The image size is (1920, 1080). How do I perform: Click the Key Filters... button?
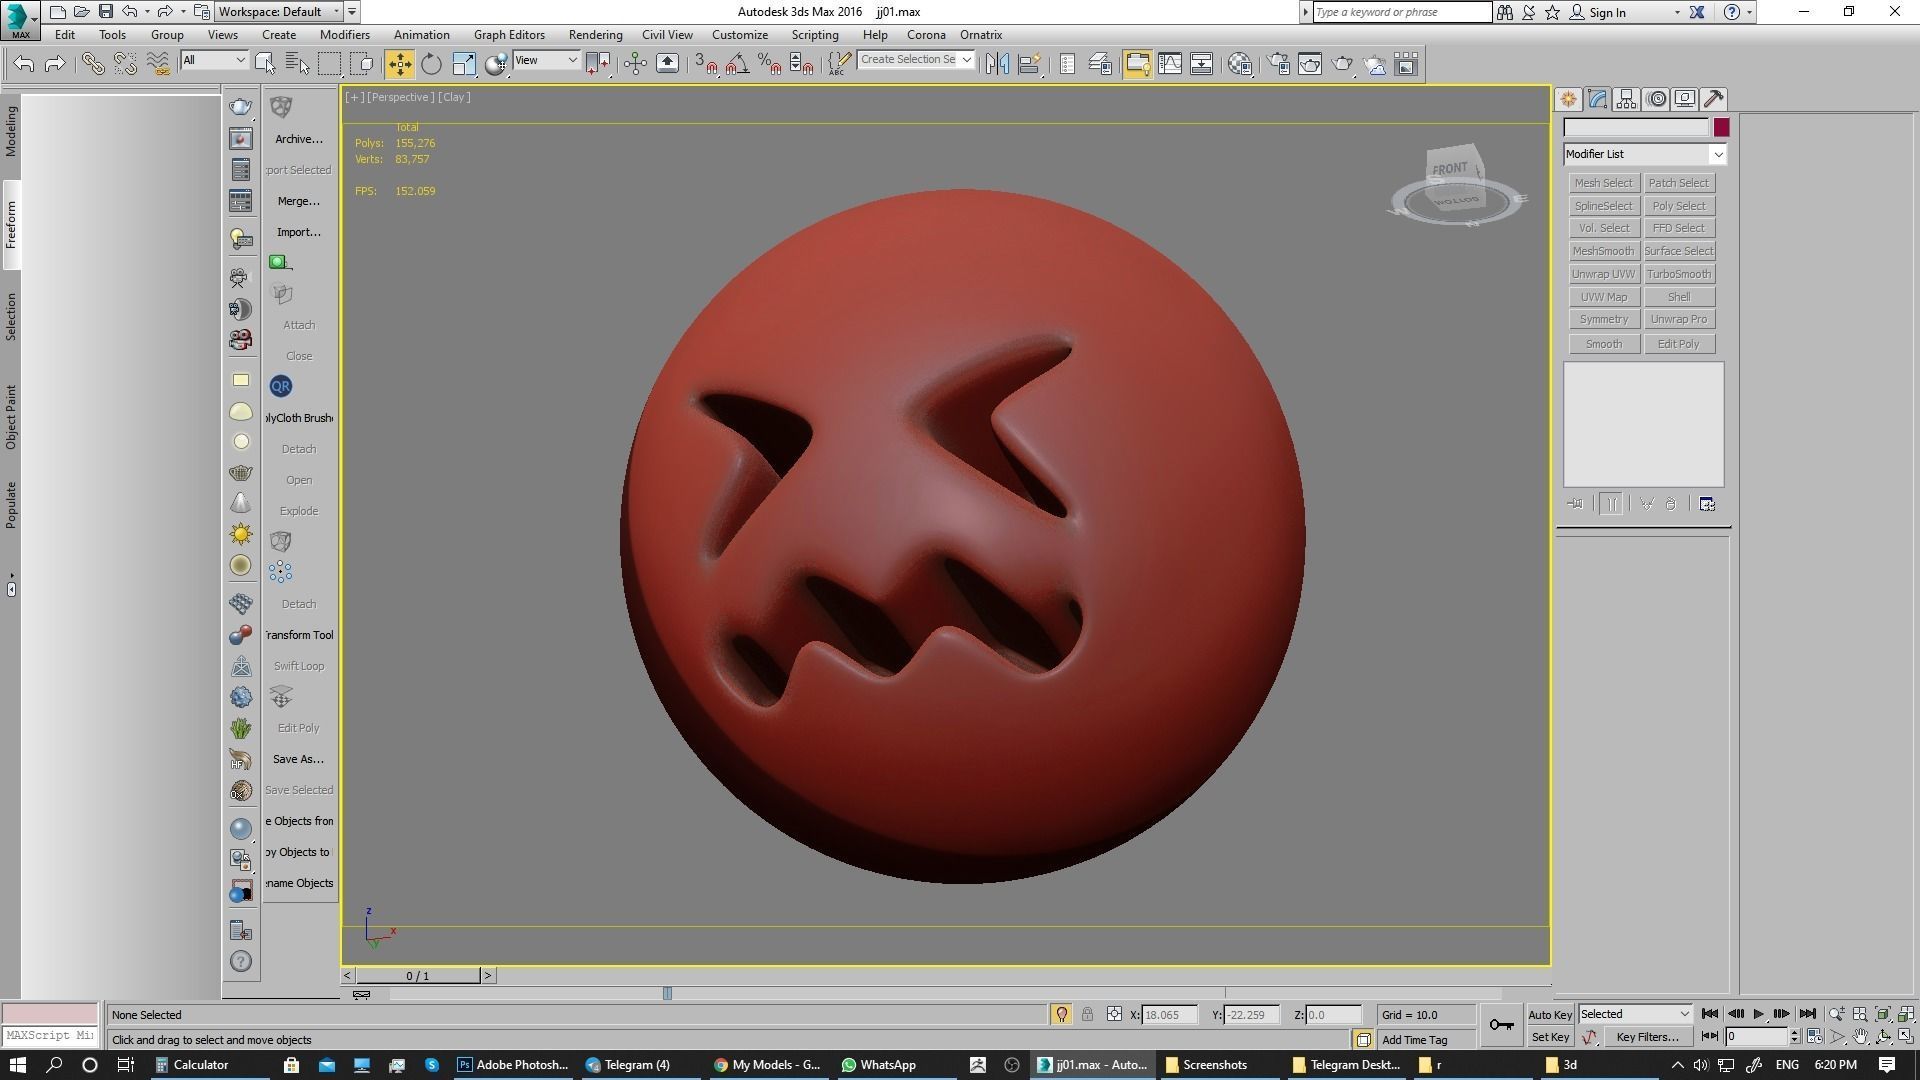(x=1647, y=1037)
